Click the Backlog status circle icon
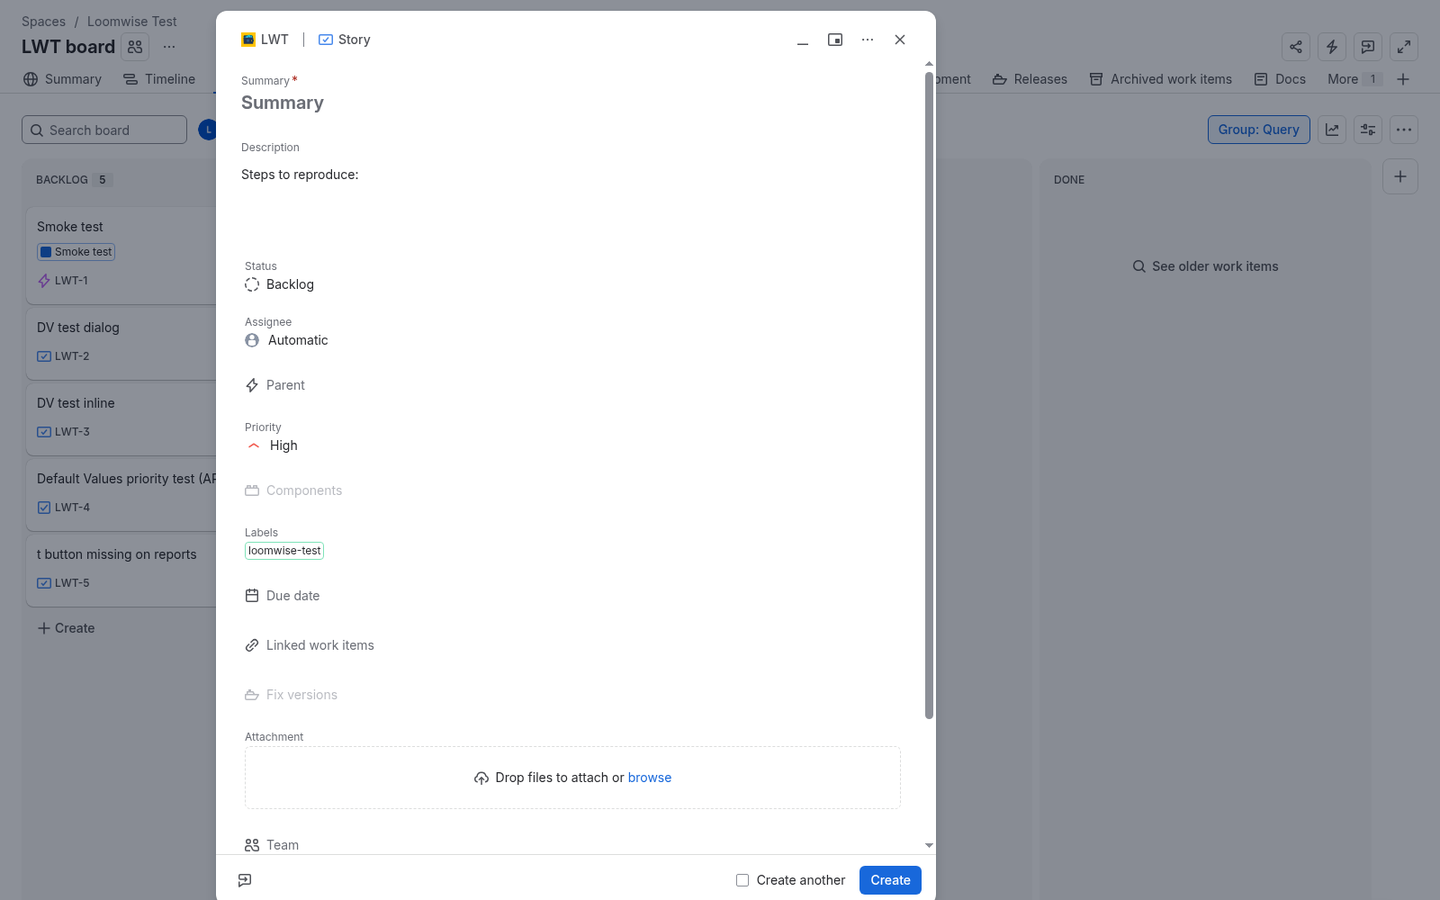The width and height of the screenshot is (1440, 900). pyautogui.click(x=252, y=285)
